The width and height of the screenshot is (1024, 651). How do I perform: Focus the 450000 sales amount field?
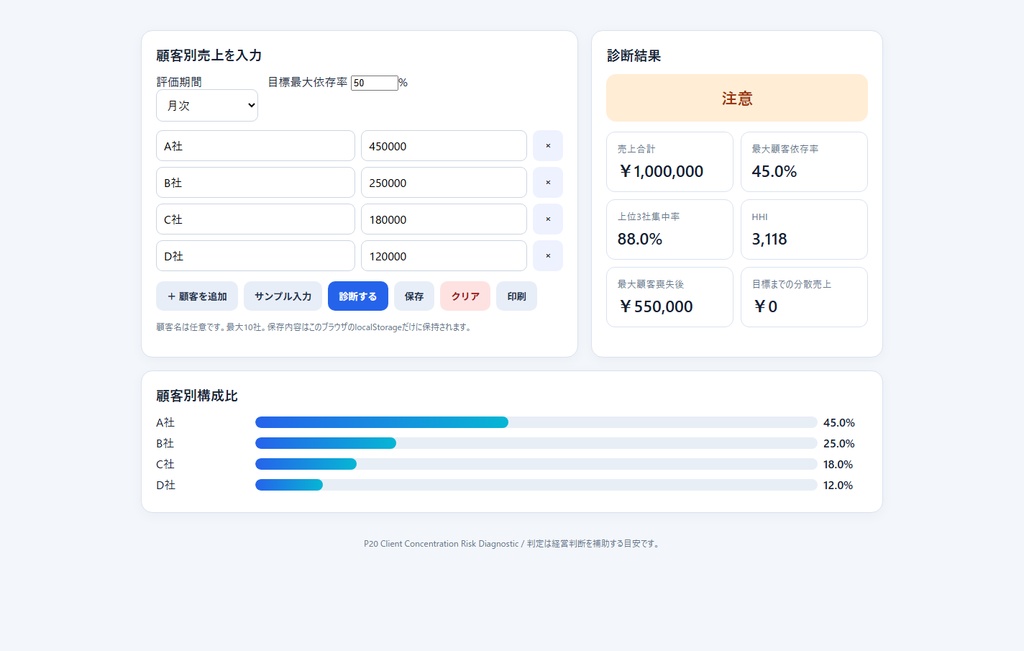(x=443, y=146)
